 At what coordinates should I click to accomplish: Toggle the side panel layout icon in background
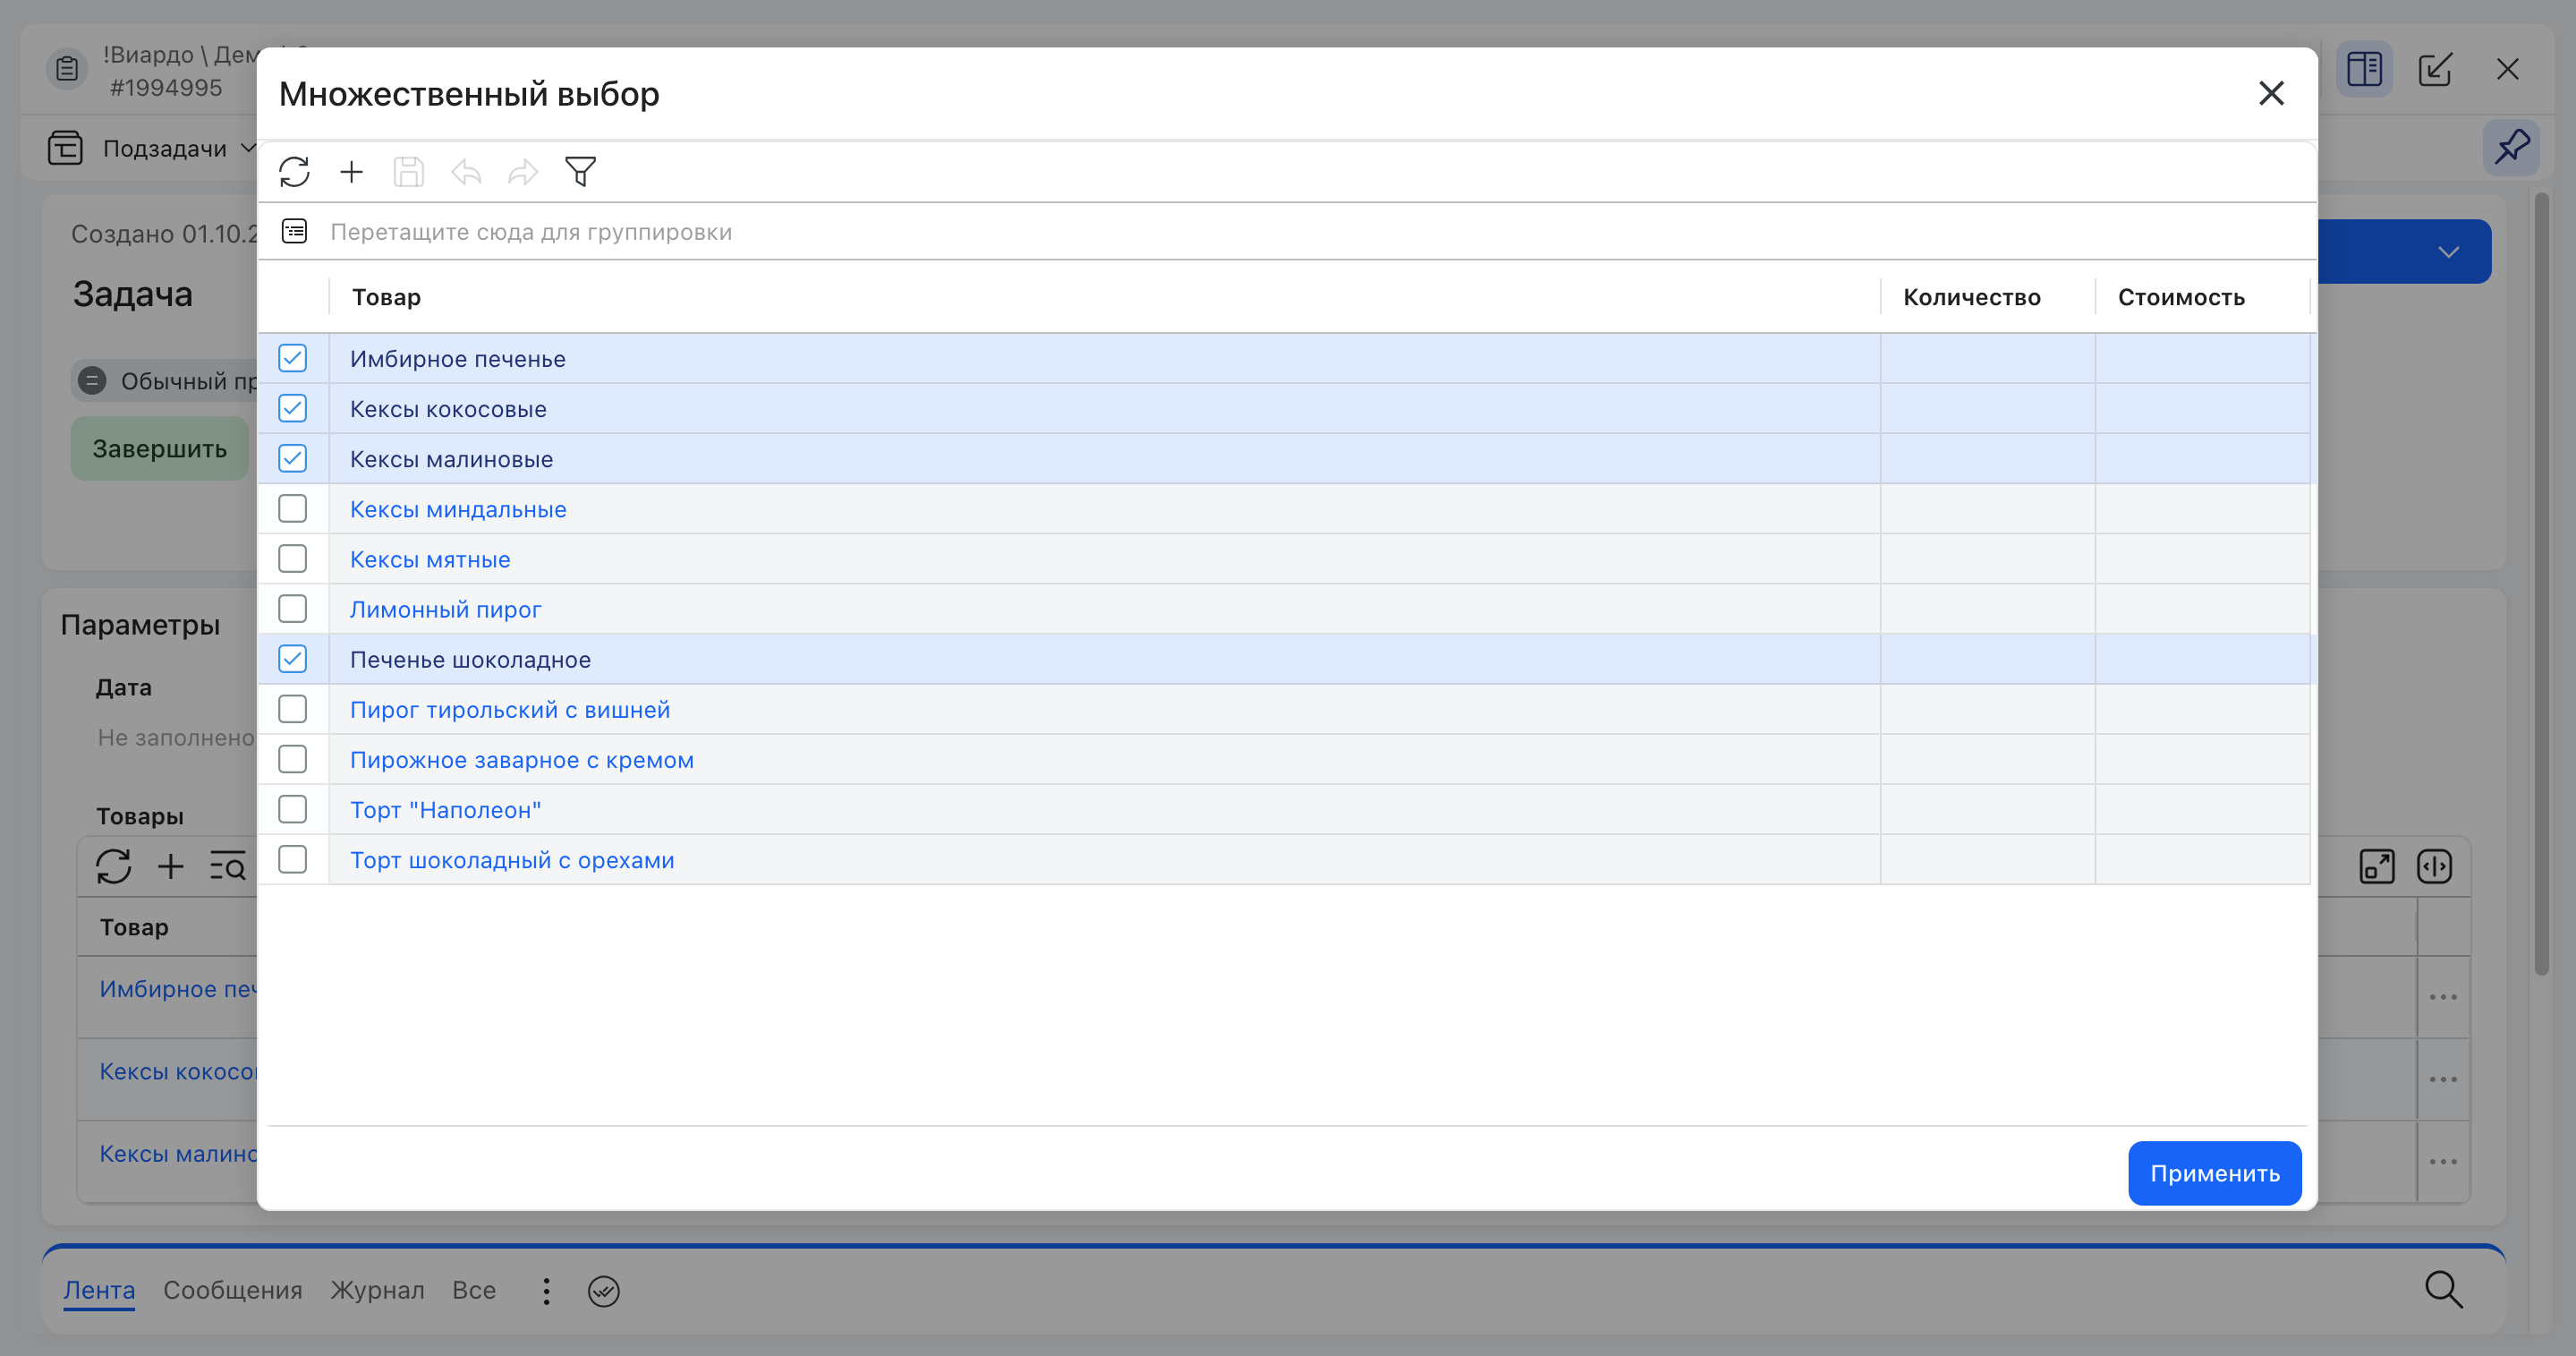(2364, 69)
